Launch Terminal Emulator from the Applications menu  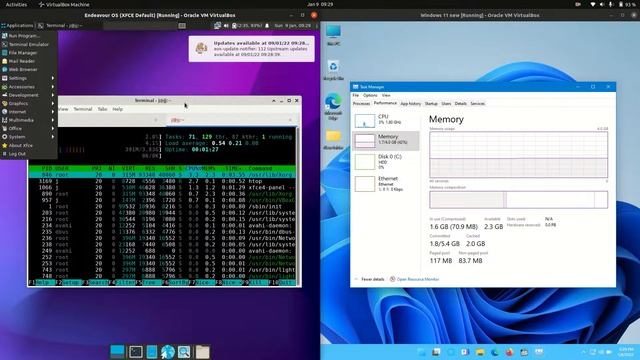tap(29, 44)
